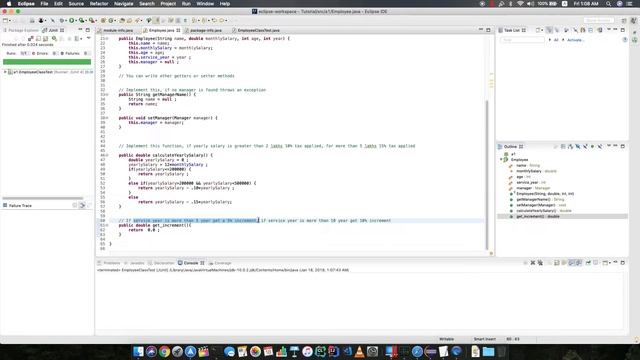Click the Quick Access search field
This screenshot has height=360, width=640.
[x=599, y=20]
